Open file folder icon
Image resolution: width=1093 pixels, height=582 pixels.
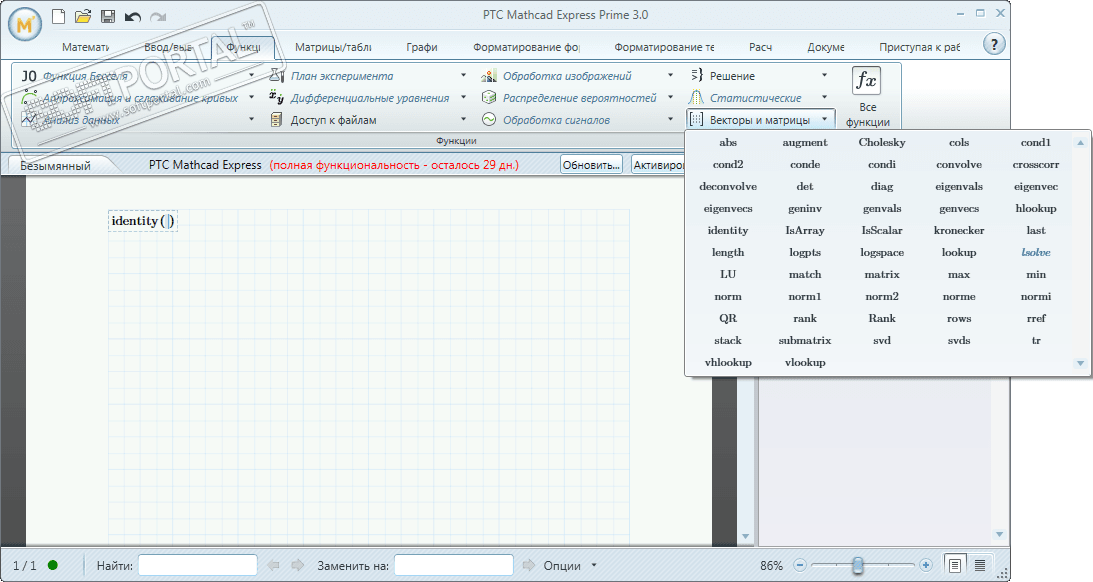pyautogui.click(x=83, y=16)
